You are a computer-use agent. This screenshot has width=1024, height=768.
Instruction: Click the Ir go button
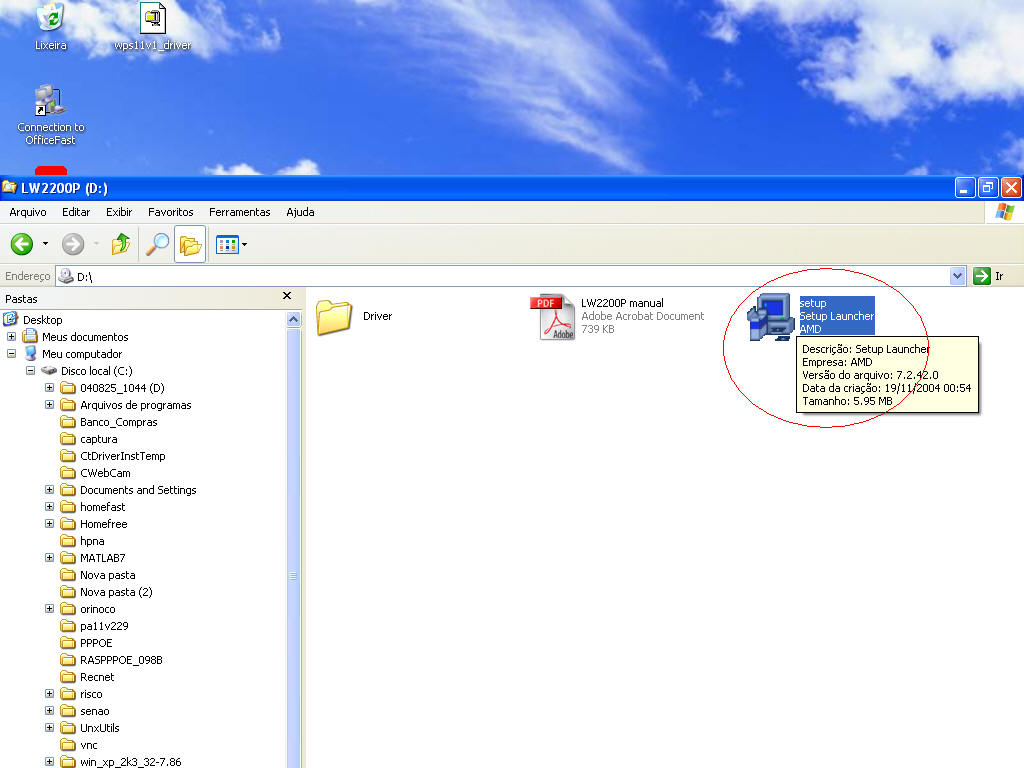988,276
